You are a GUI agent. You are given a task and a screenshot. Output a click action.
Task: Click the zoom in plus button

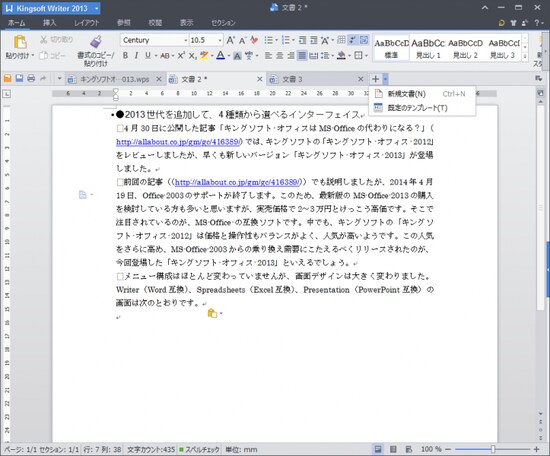536,449
